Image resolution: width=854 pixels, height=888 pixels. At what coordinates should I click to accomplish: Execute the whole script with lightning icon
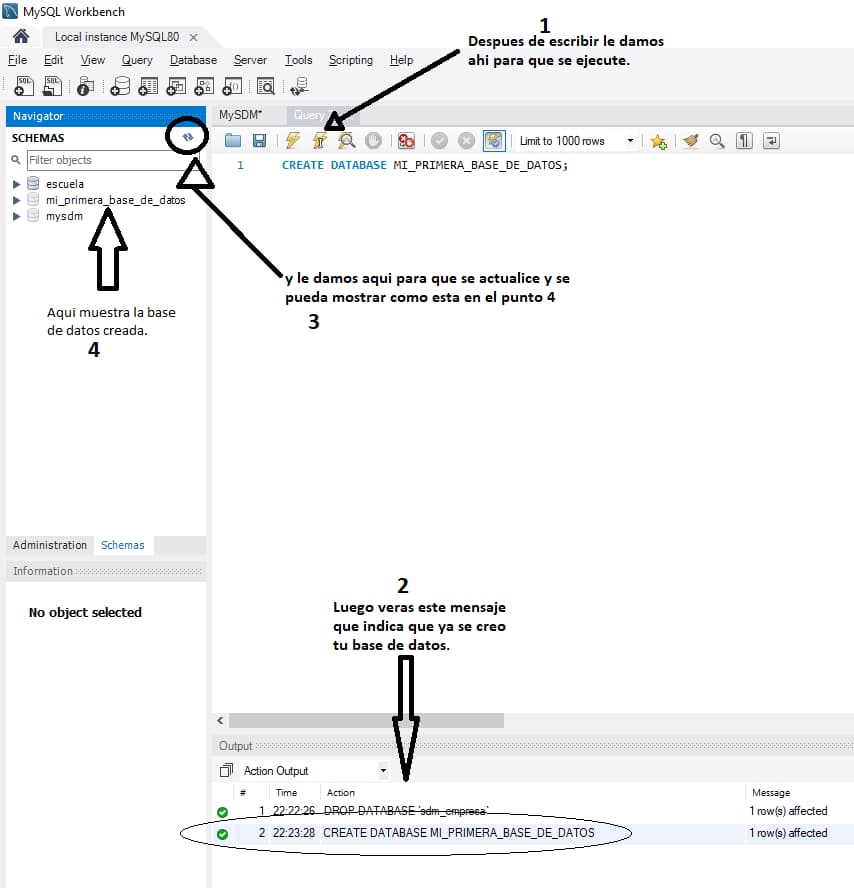pyautogui.click(x=293, y=140)
